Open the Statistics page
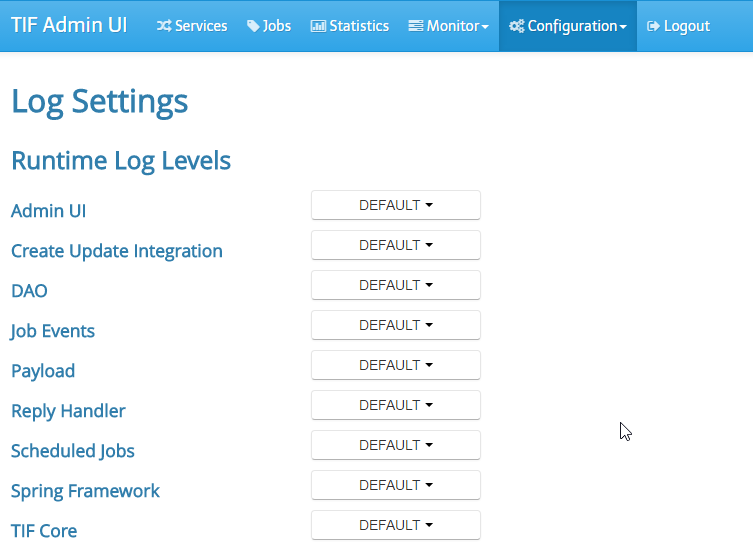This screenshot has height=557, width=753. point(358,26)
